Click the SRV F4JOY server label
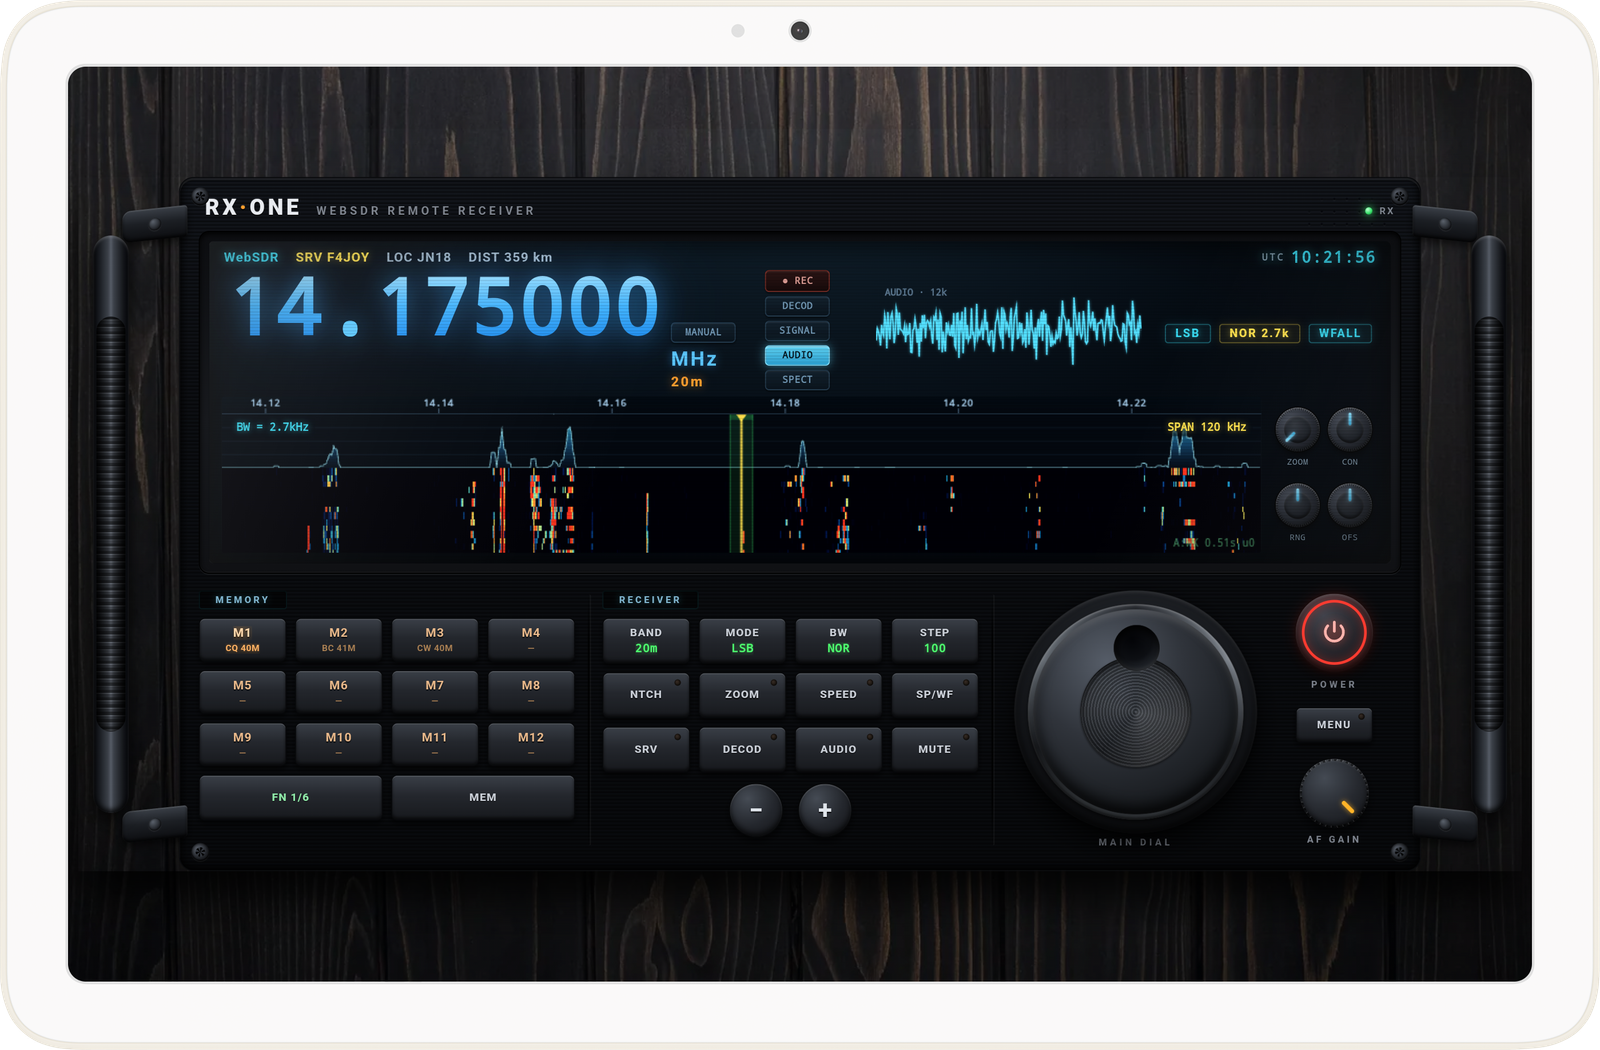This screenshot has width=1600, height=1050. [x=332, y=257]
